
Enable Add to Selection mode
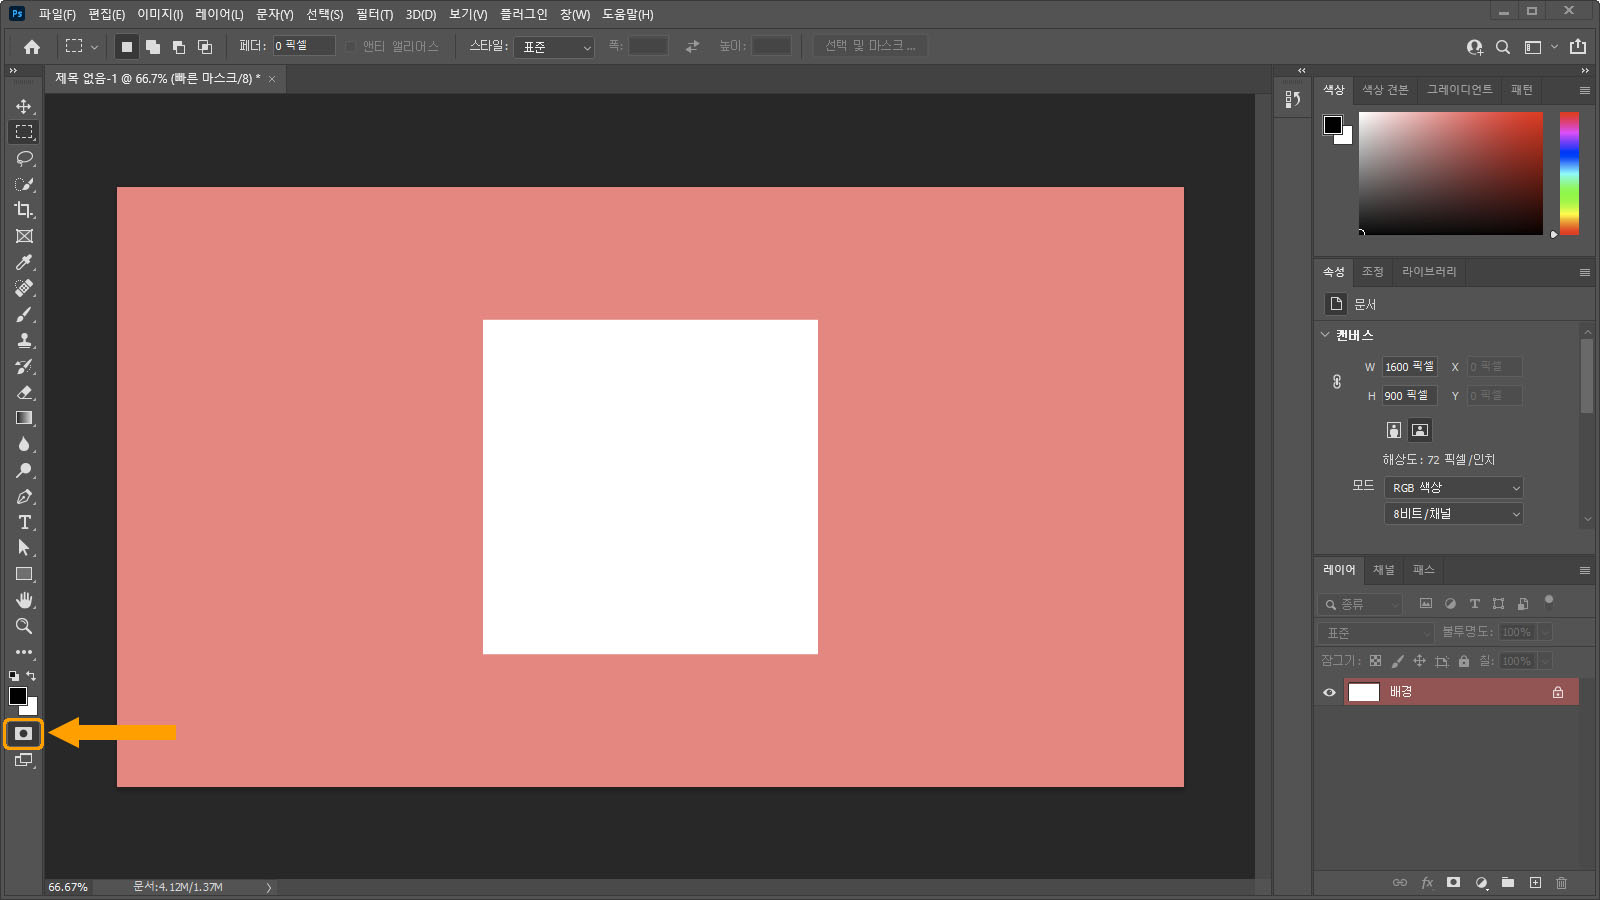pyautogui.click(x=153, y=46)
